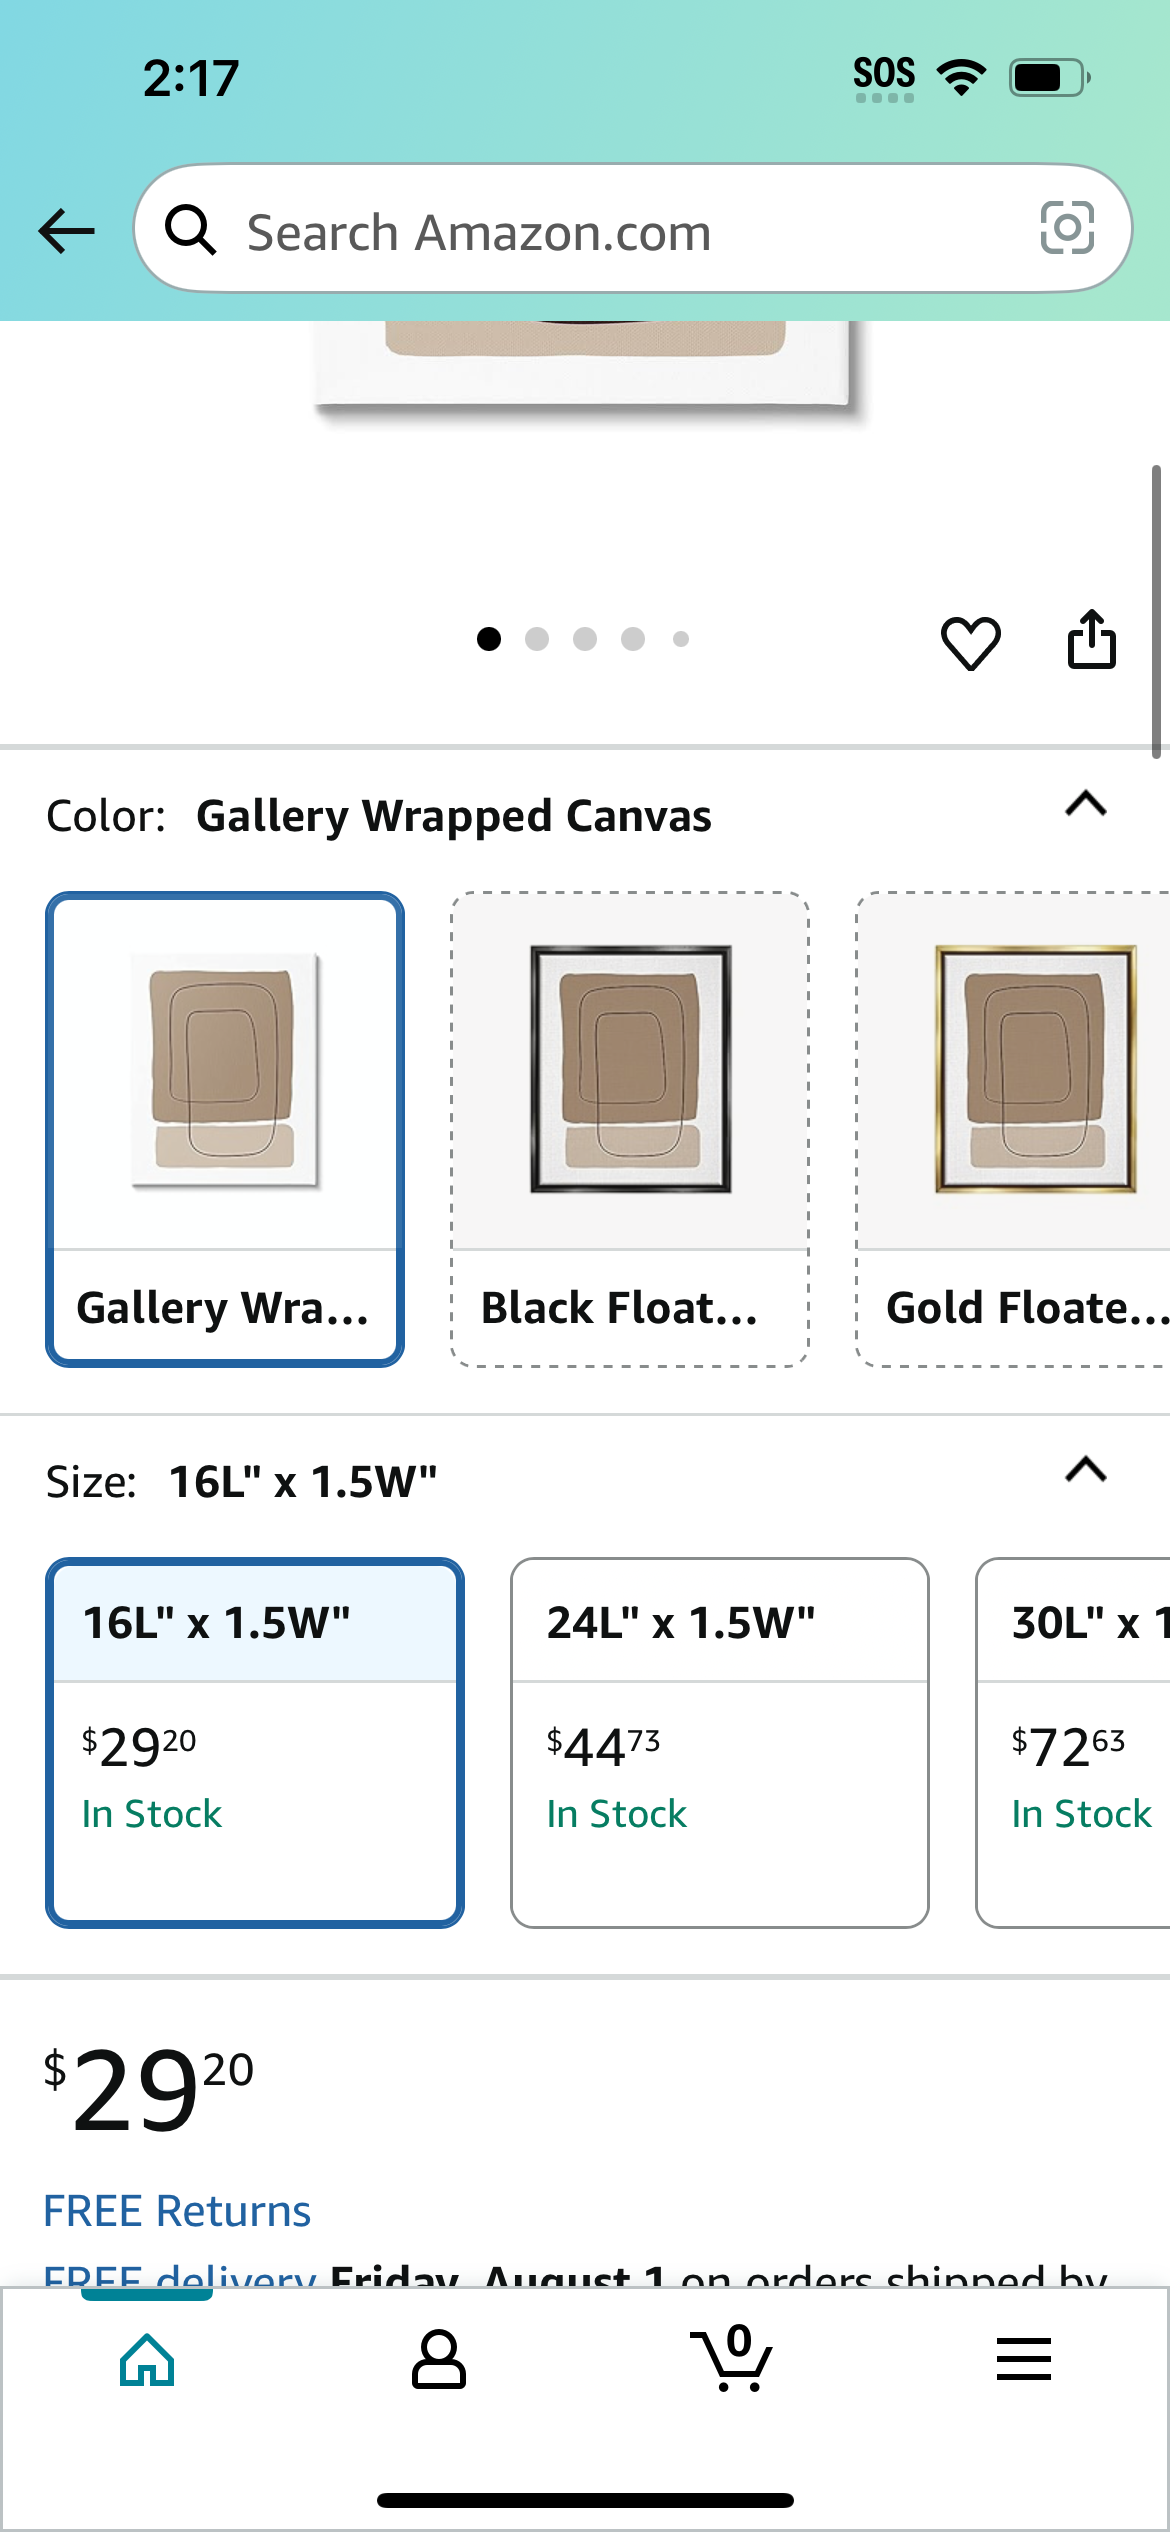The width and height of the screenshot is (1170, 2532).
Task: Open the account profile icon
Action: click(439, 2360)
